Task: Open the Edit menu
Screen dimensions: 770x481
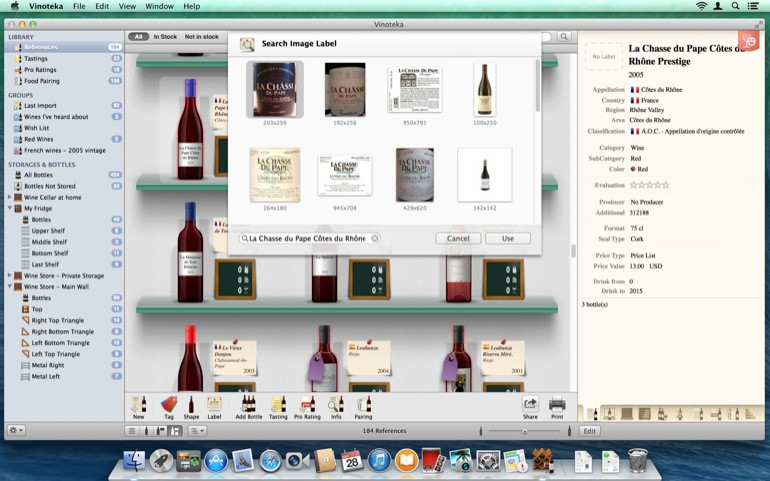Action: (102, 6)
